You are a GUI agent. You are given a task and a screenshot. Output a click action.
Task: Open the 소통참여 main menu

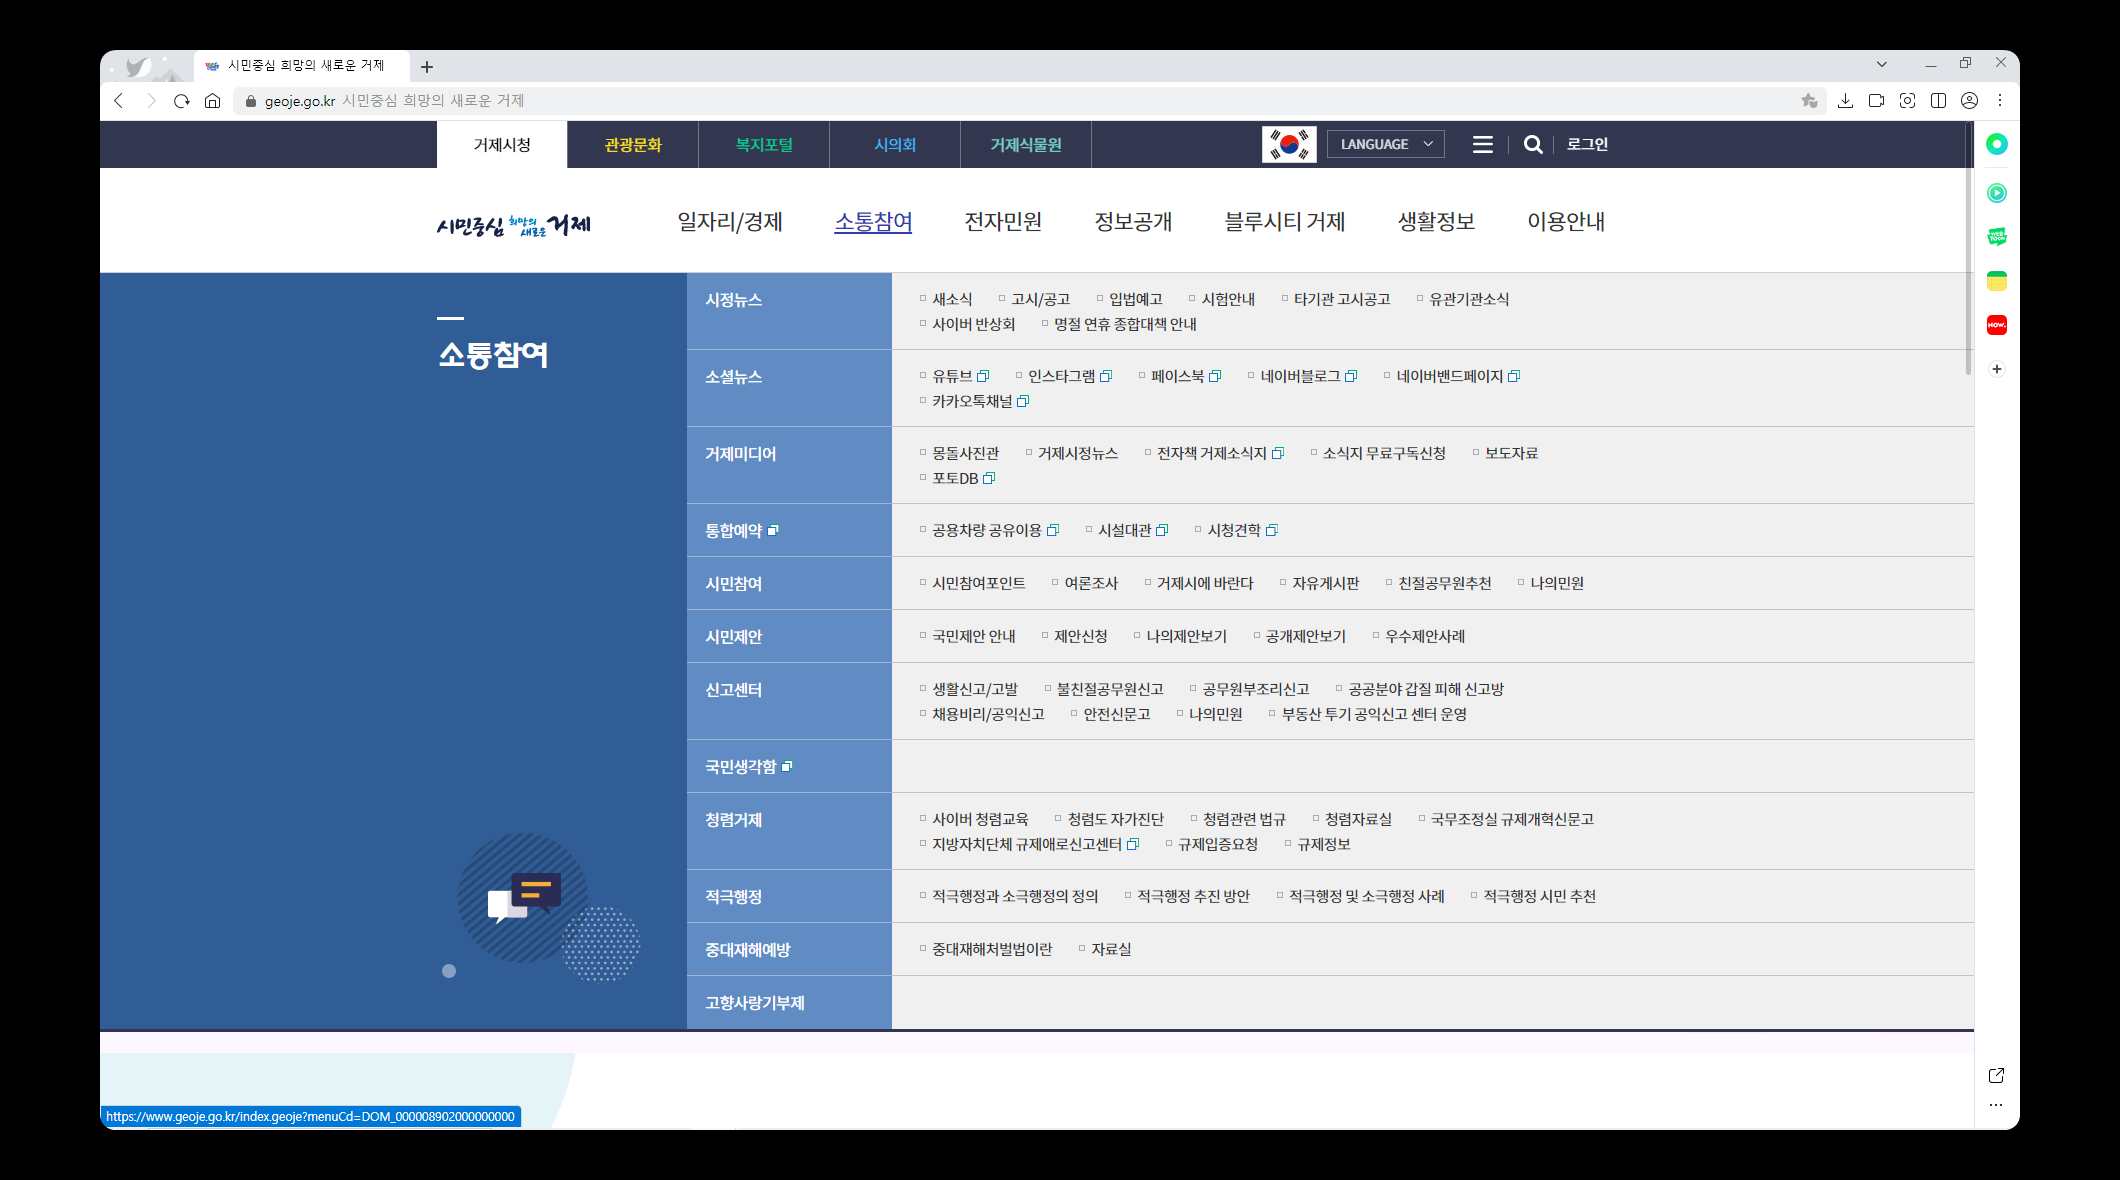coord(873,221)
